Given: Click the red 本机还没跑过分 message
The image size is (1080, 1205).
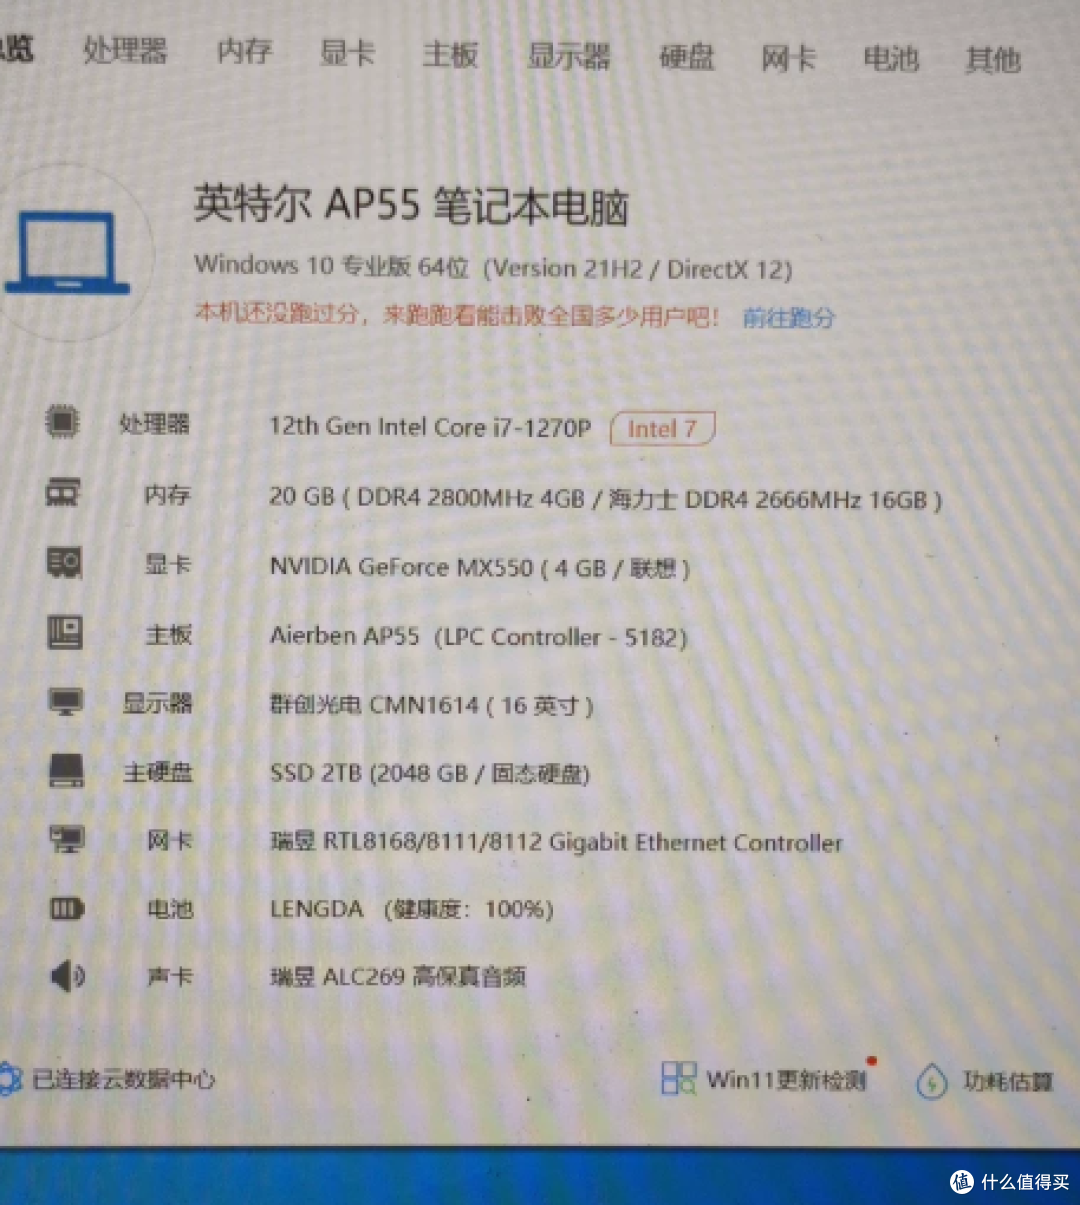Looking at the screenshot, I should click(x=457, y=315).
